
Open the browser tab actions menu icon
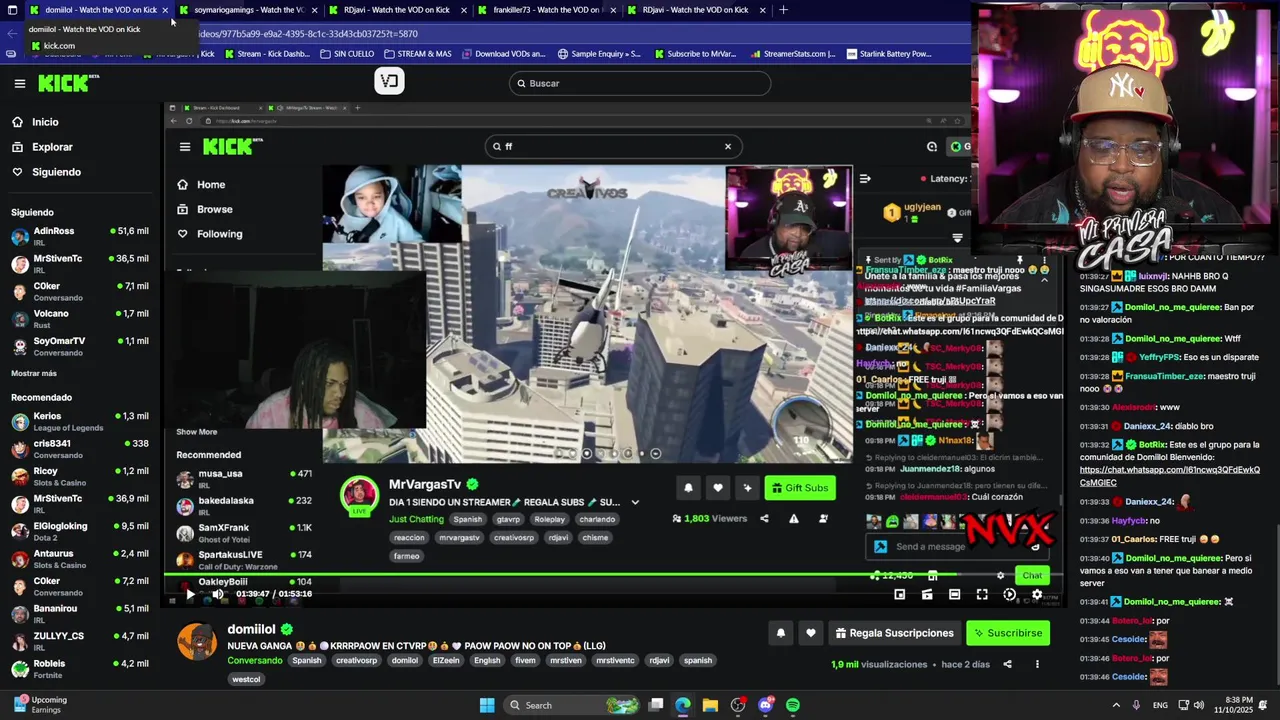pos(13,10)
